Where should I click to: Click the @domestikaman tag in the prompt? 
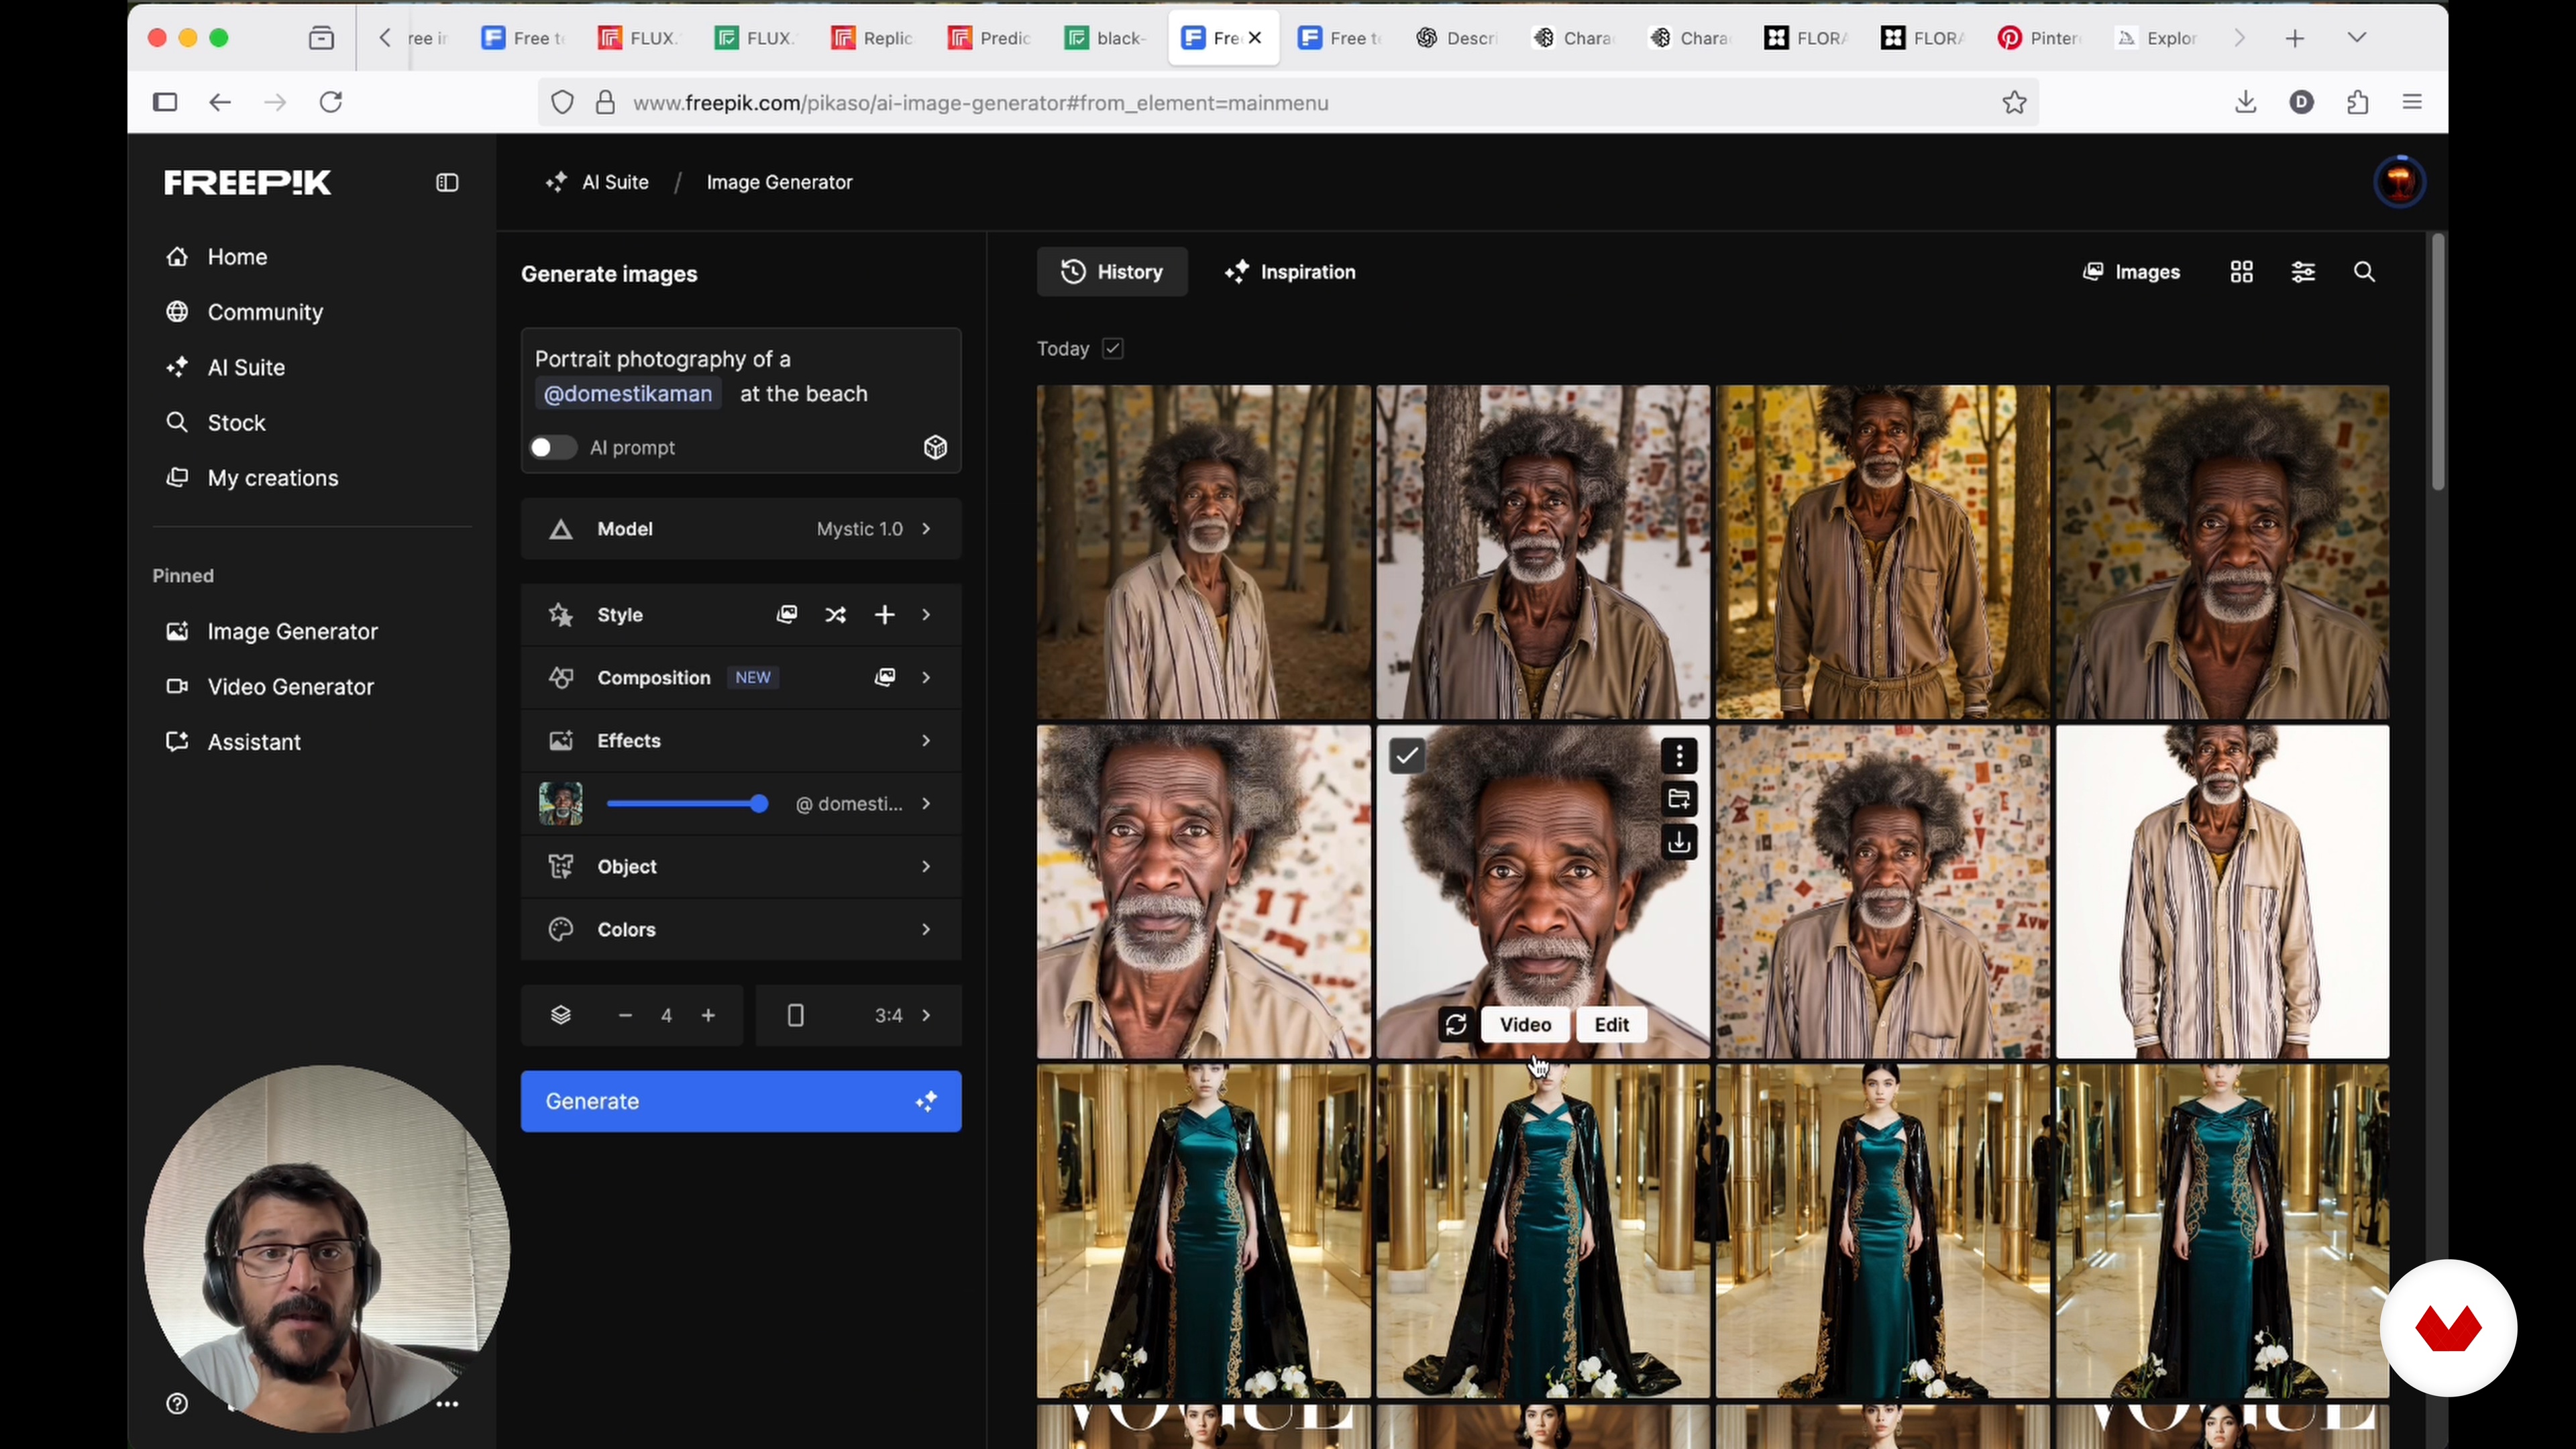point(627,393)
